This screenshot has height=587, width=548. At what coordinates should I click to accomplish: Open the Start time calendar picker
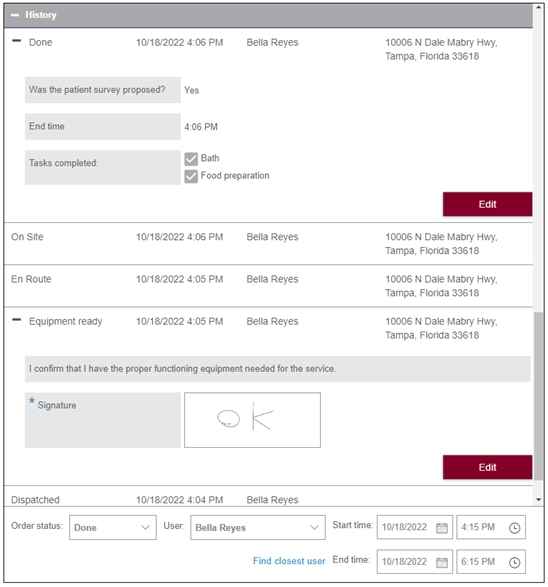click(442, 528)
